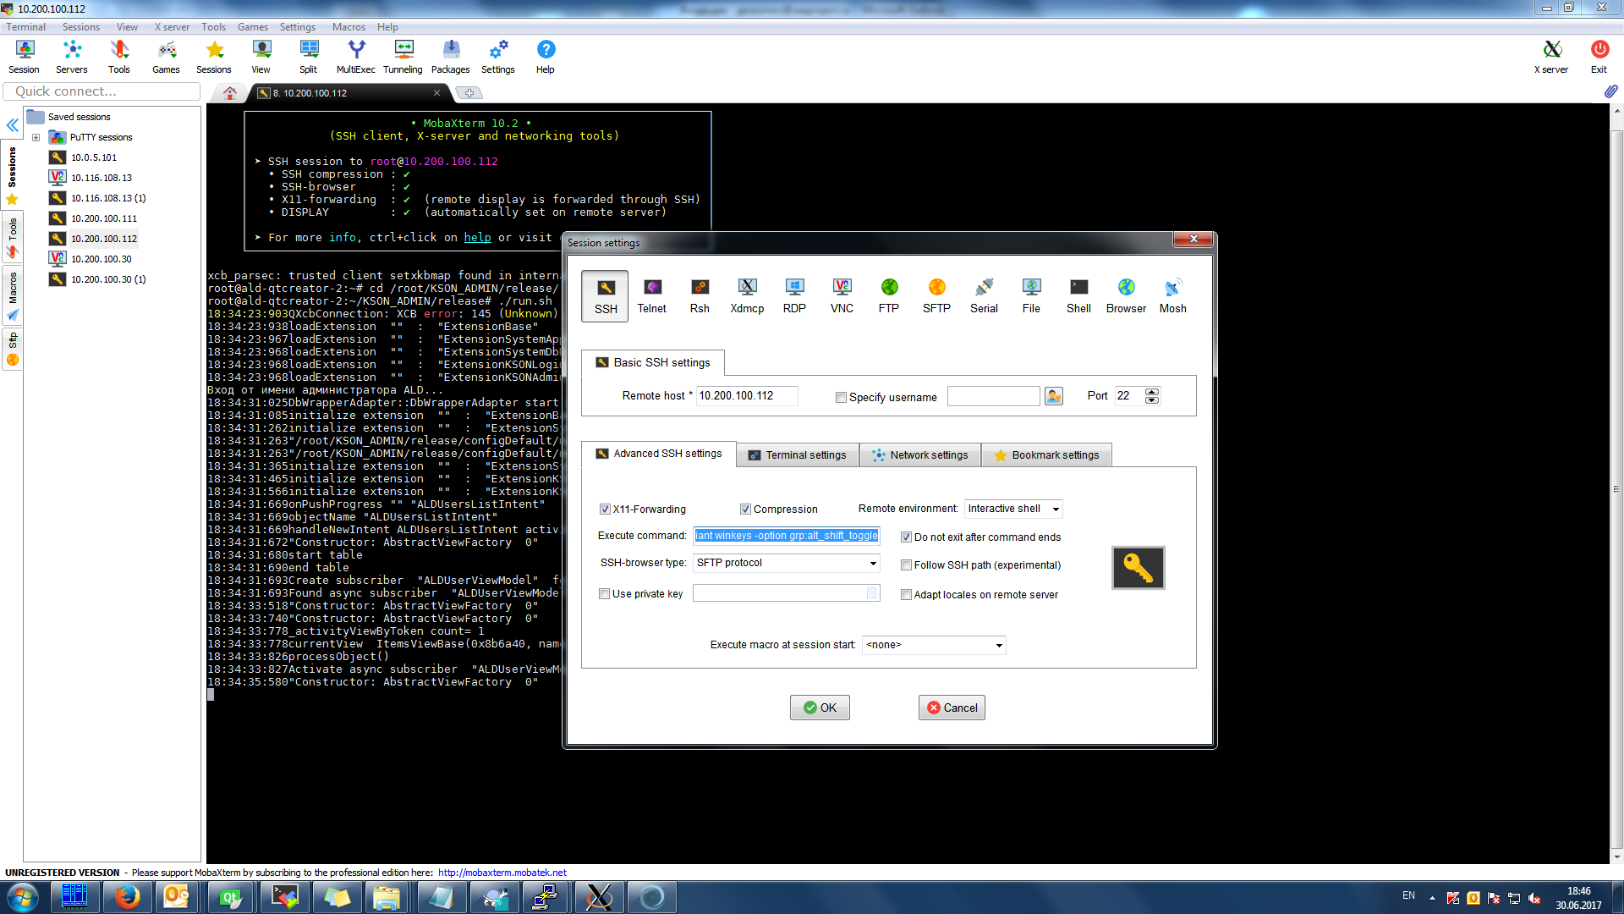Viewport: 1624px width, 914px height.
Task: Toggle the X11-Forwarding checkbox
Action: click(x=605, y=509)
